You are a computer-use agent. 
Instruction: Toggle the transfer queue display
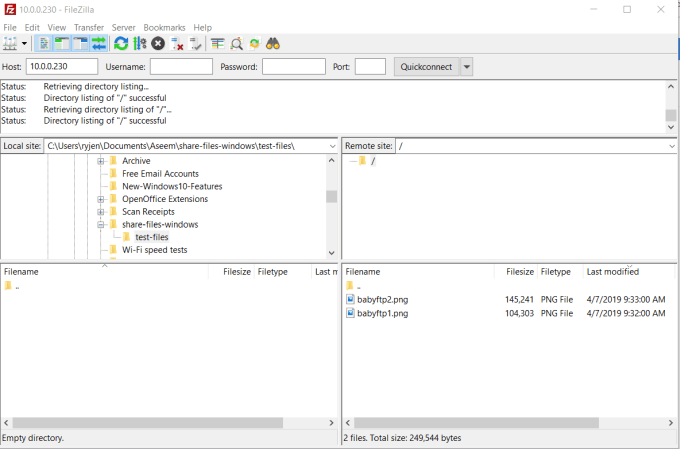point(99,44)
